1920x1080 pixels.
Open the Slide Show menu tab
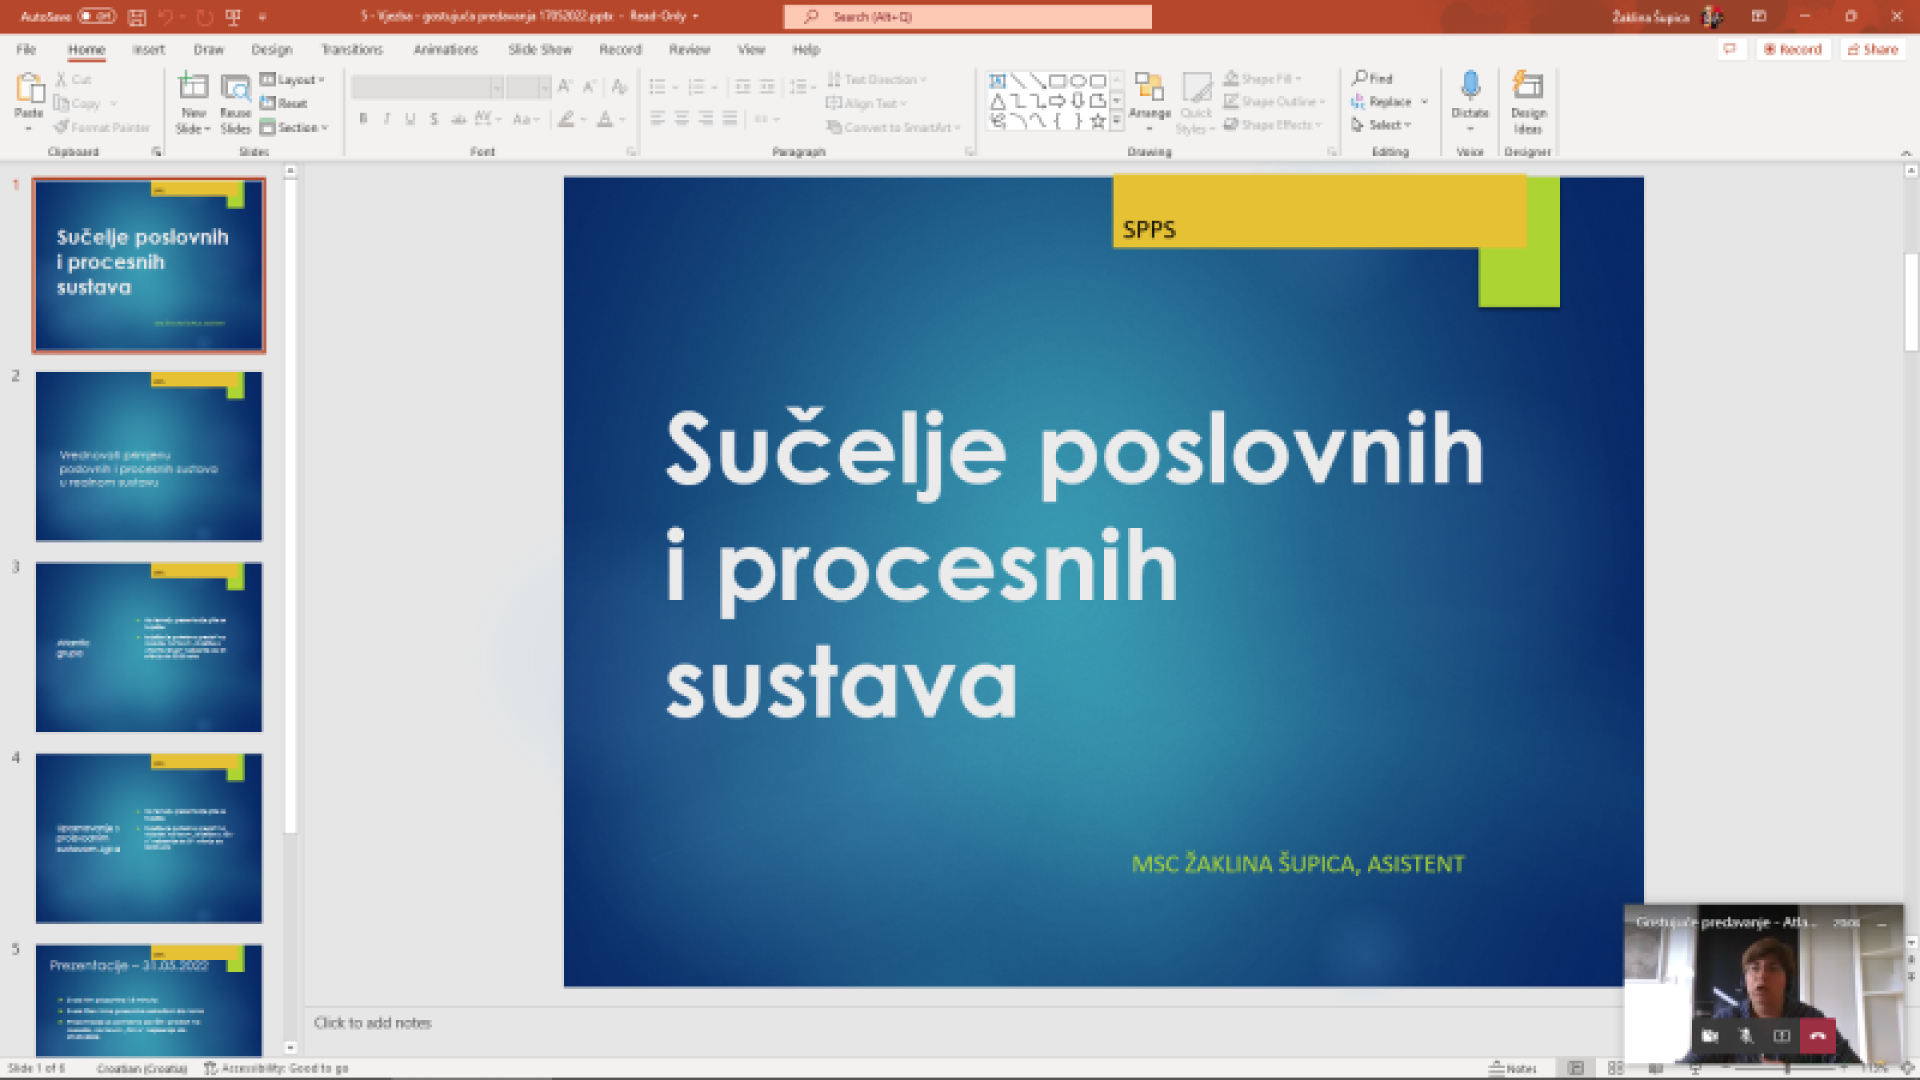coord(539,49)
